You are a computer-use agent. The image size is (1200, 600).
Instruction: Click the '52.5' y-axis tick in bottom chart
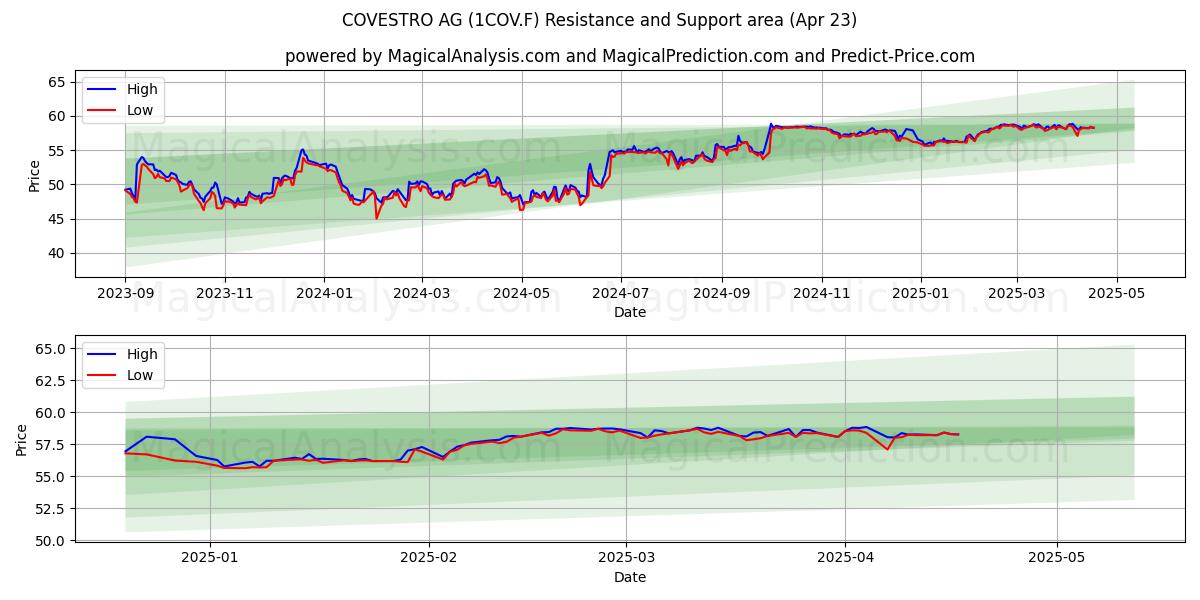(x=51, y=509)
